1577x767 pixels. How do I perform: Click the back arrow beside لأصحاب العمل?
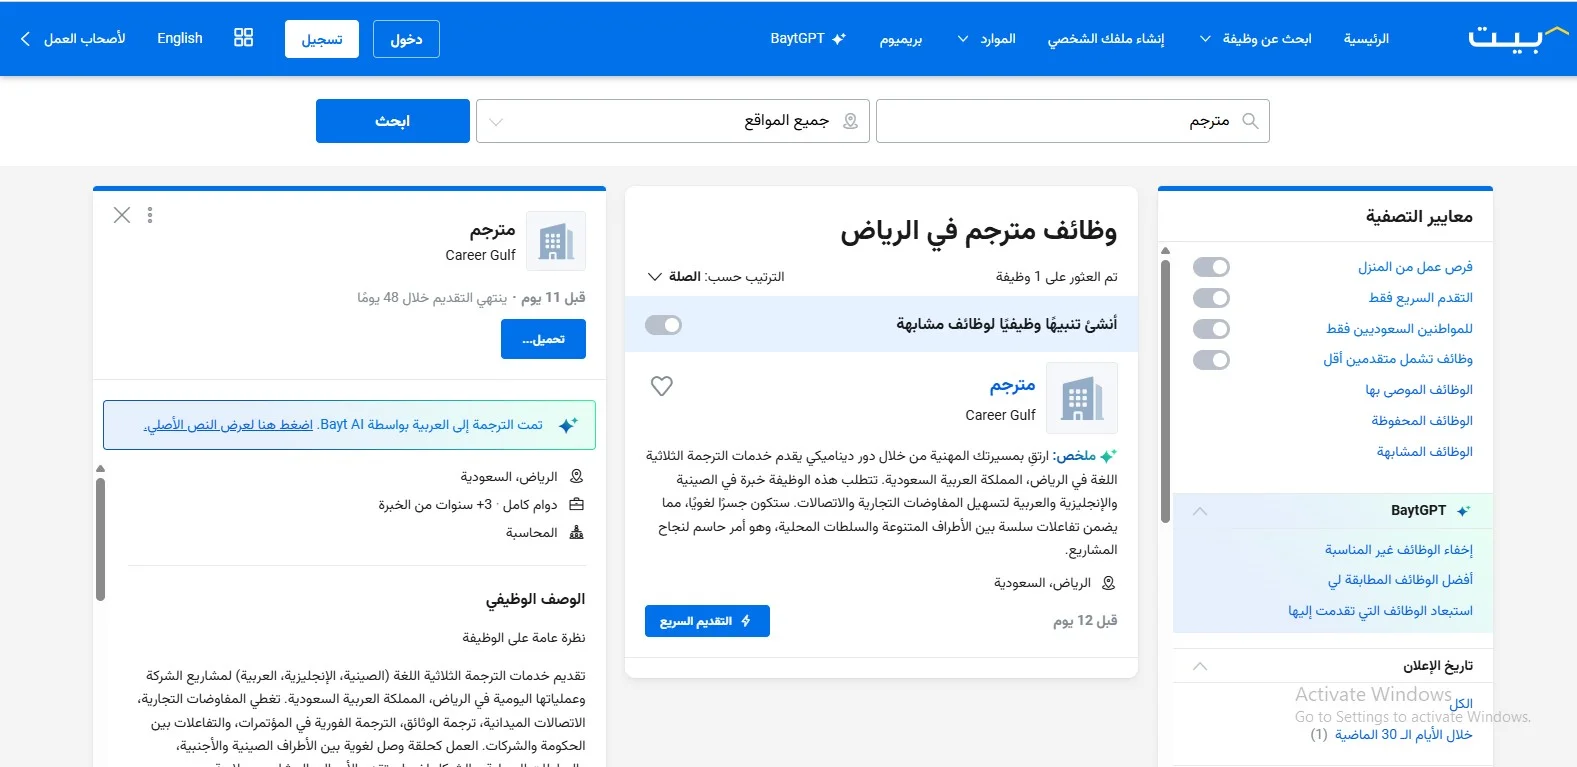click(25, 39)
